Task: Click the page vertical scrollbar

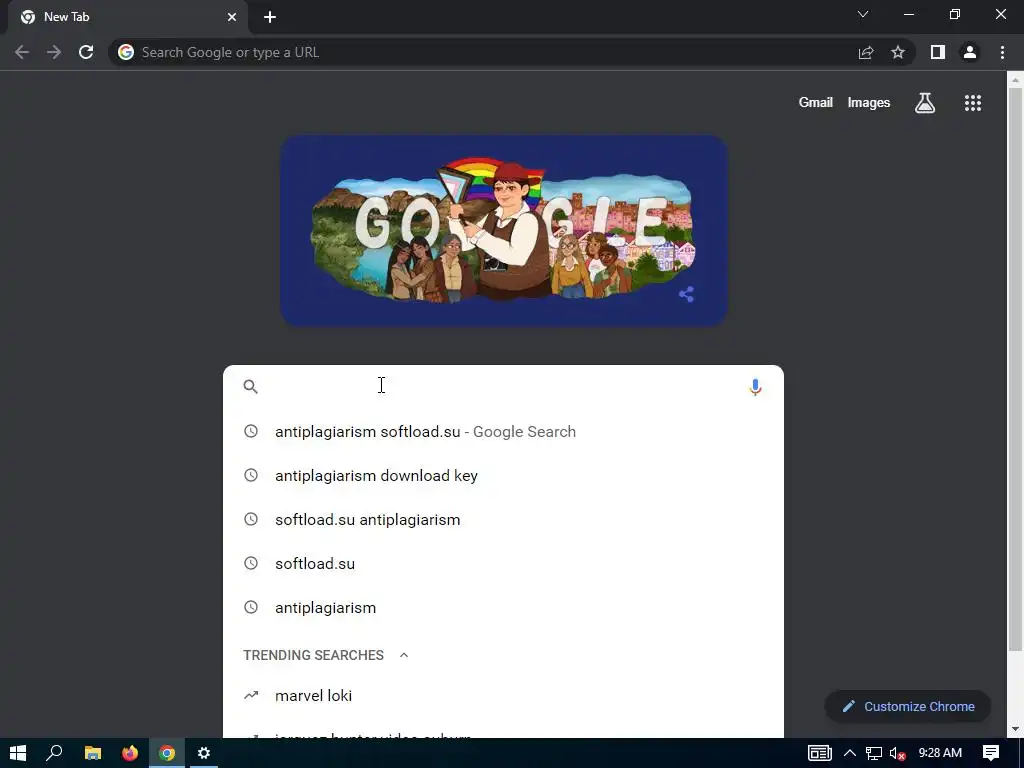Action: pyautogui.click(x=1015, y=369)
